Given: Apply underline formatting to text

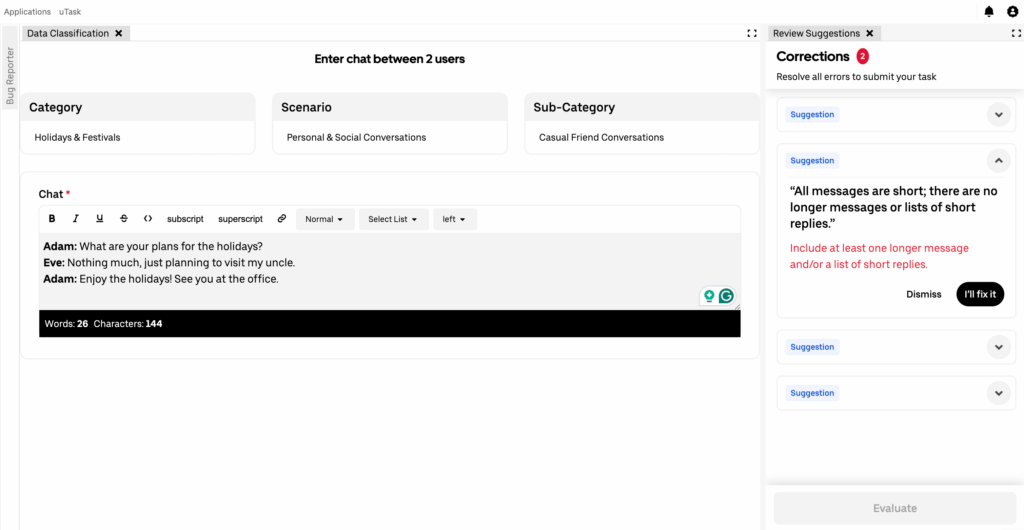Looking at the screenshot, I should (99, 219).
